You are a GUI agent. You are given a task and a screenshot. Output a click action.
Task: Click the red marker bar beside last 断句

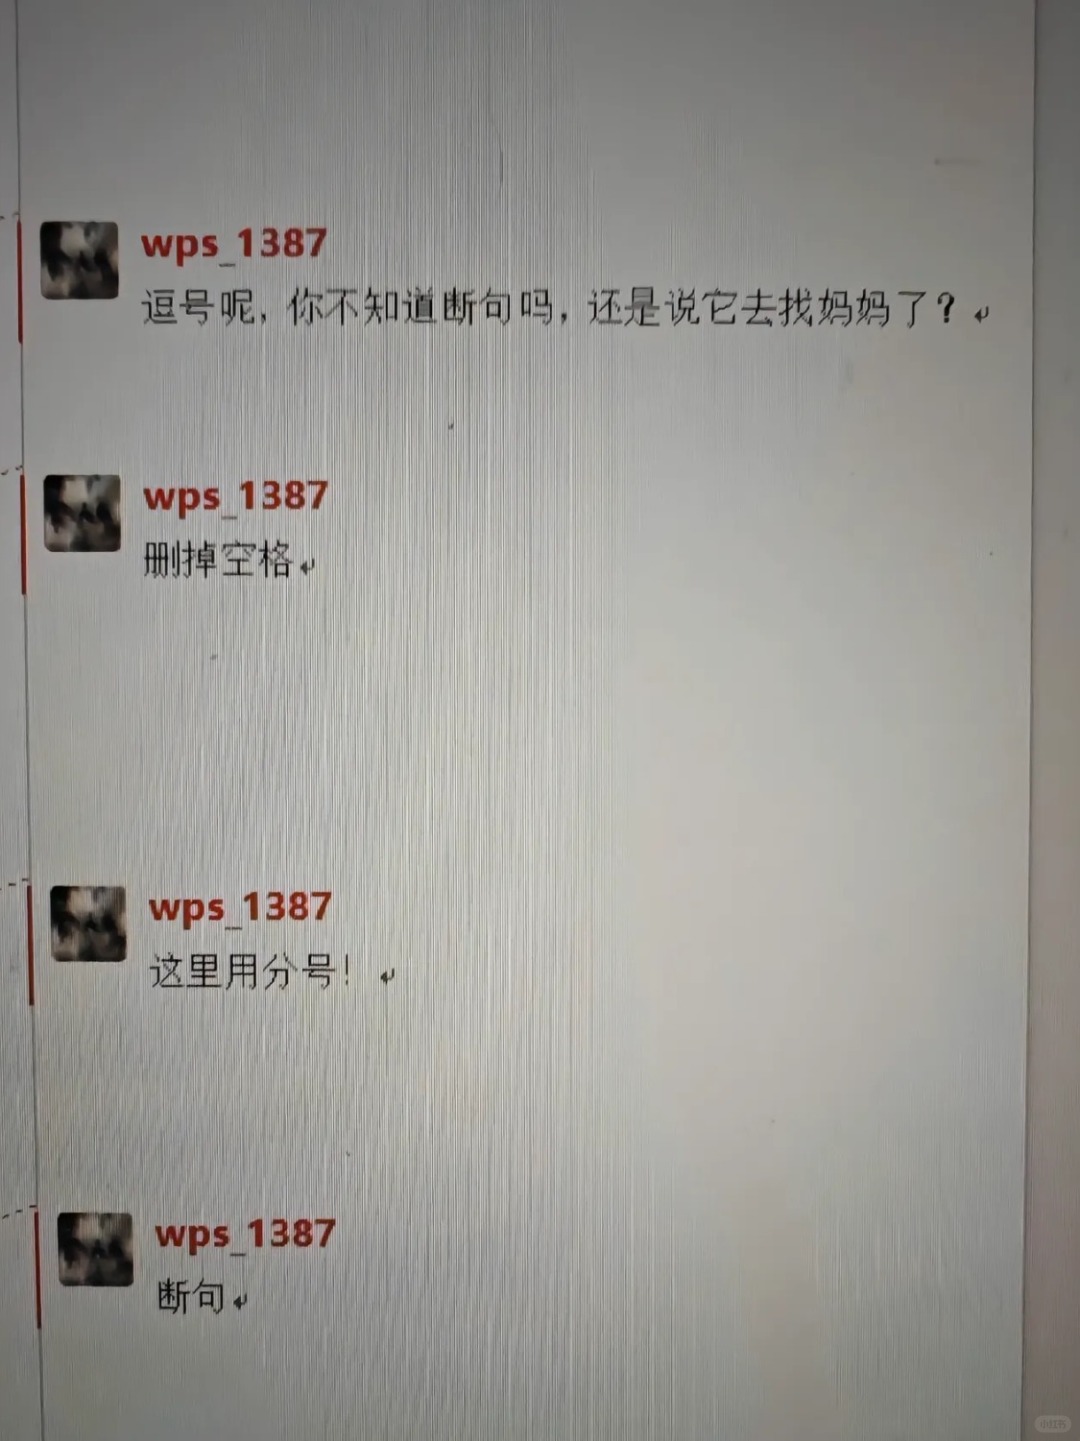(x=38, y=1270)
